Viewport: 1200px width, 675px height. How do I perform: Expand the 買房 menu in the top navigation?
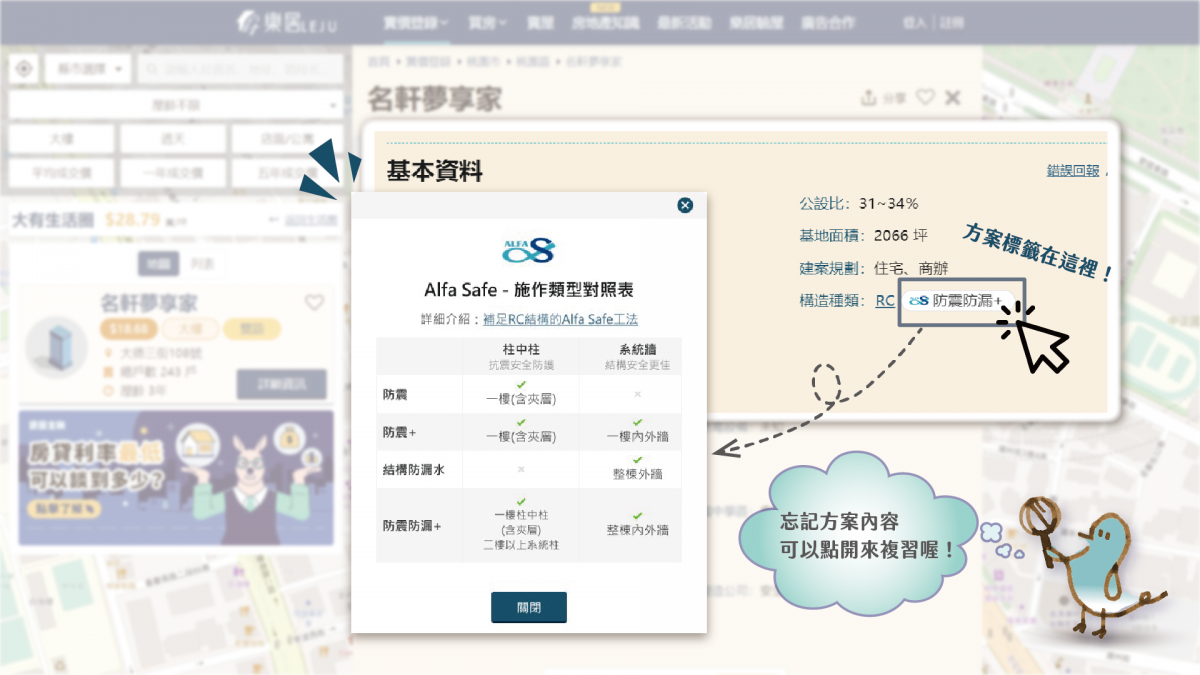coord(488,22)
